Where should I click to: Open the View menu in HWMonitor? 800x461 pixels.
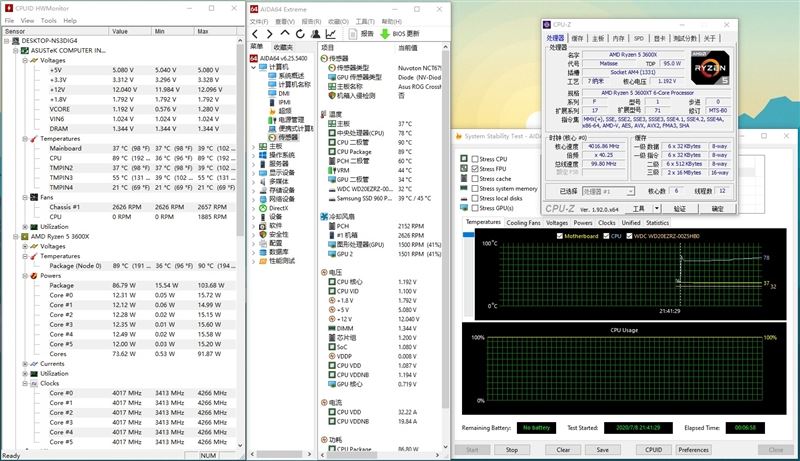[x=27, y=20]
